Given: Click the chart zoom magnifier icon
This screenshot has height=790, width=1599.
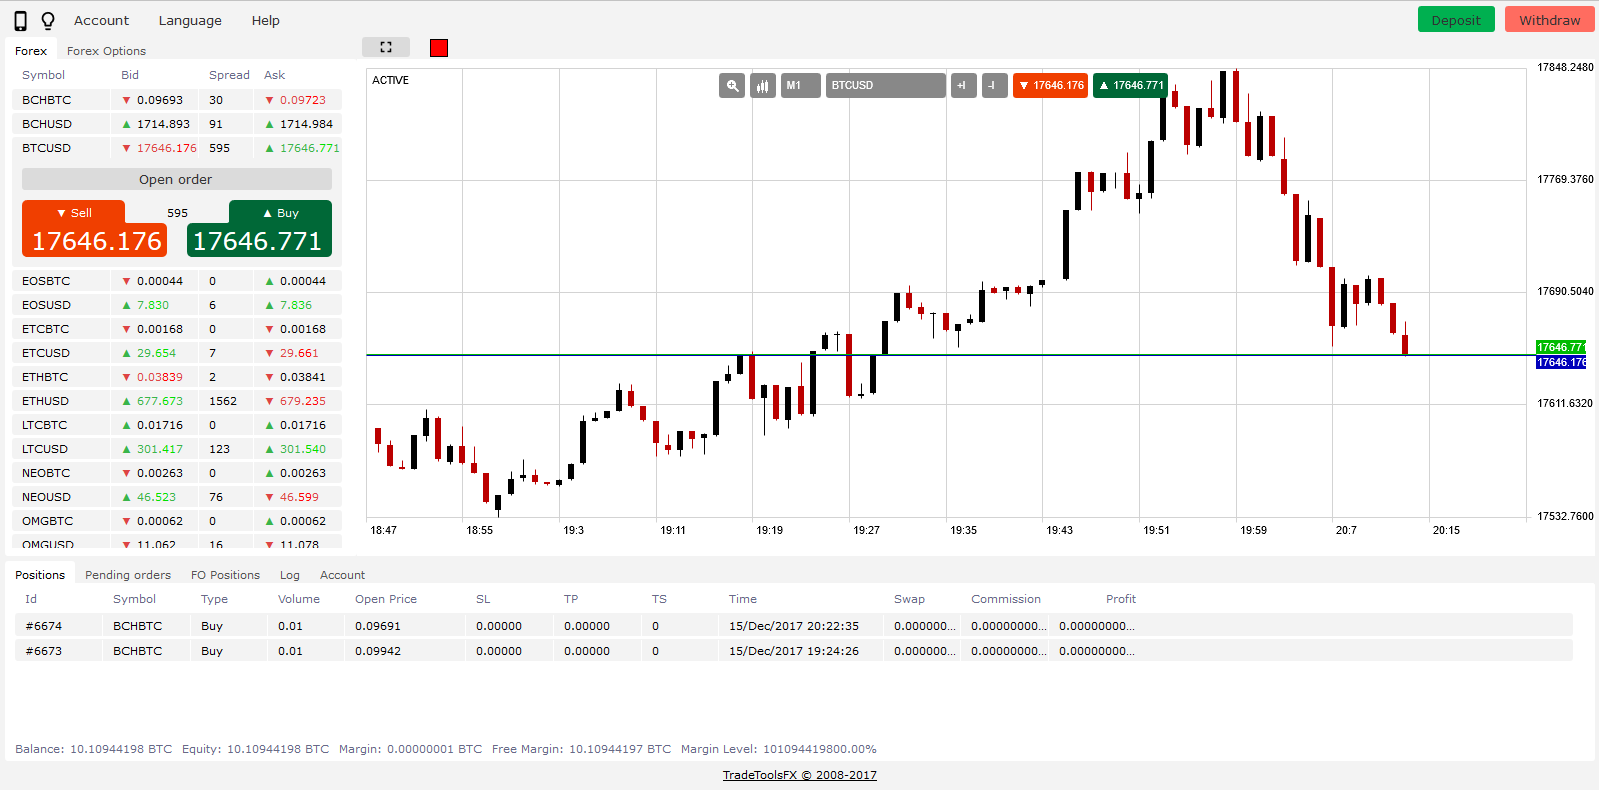Looking at the screenshot, I should coord(732,86).
